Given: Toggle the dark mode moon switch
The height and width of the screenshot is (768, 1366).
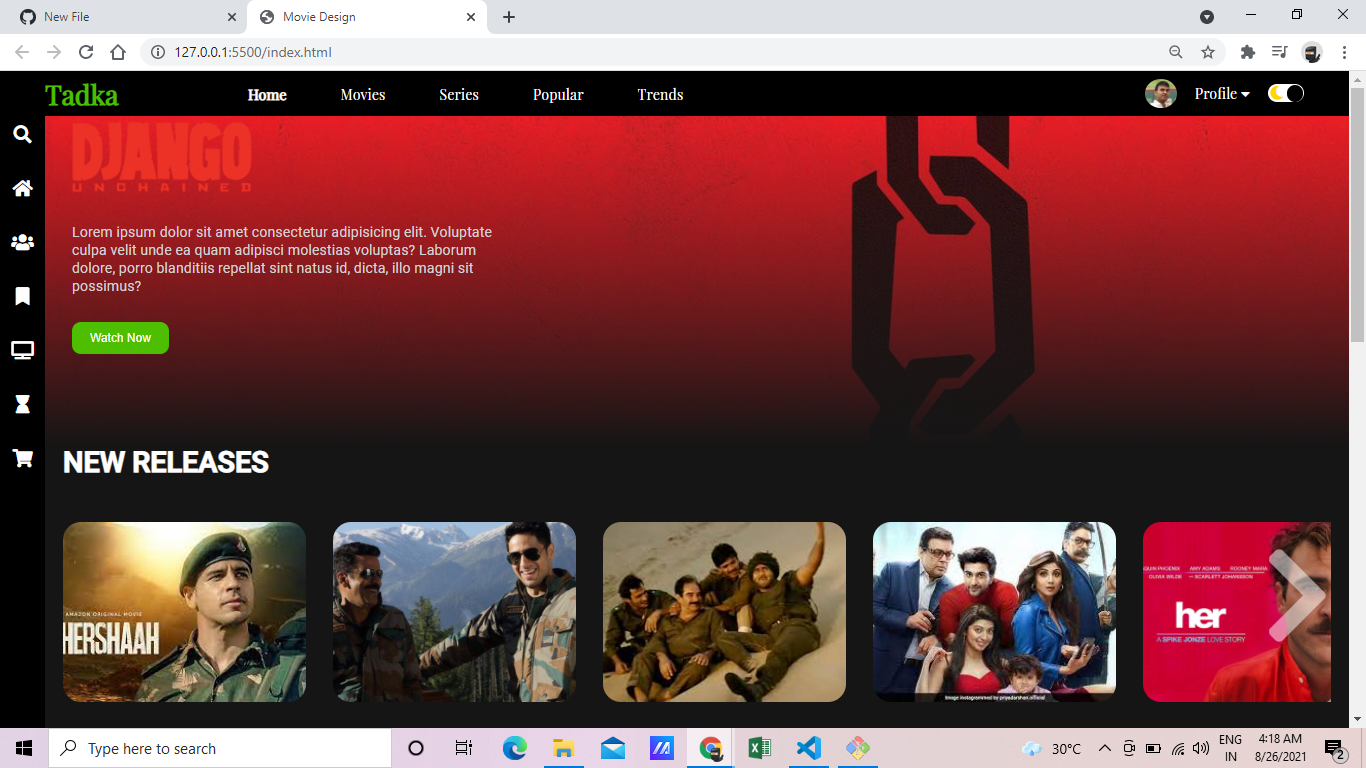Looking at the screenshot, I should tap(1286, 94).
